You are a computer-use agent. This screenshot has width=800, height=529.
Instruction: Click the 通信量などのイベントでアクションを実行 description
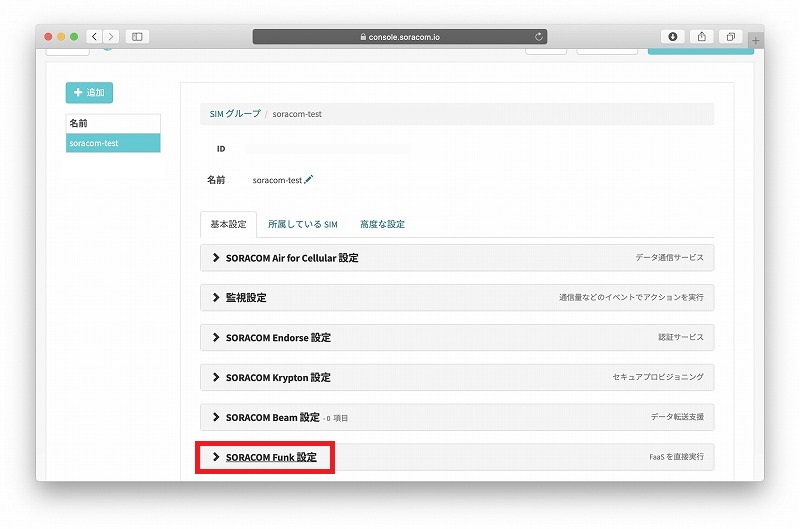[631, 297]
